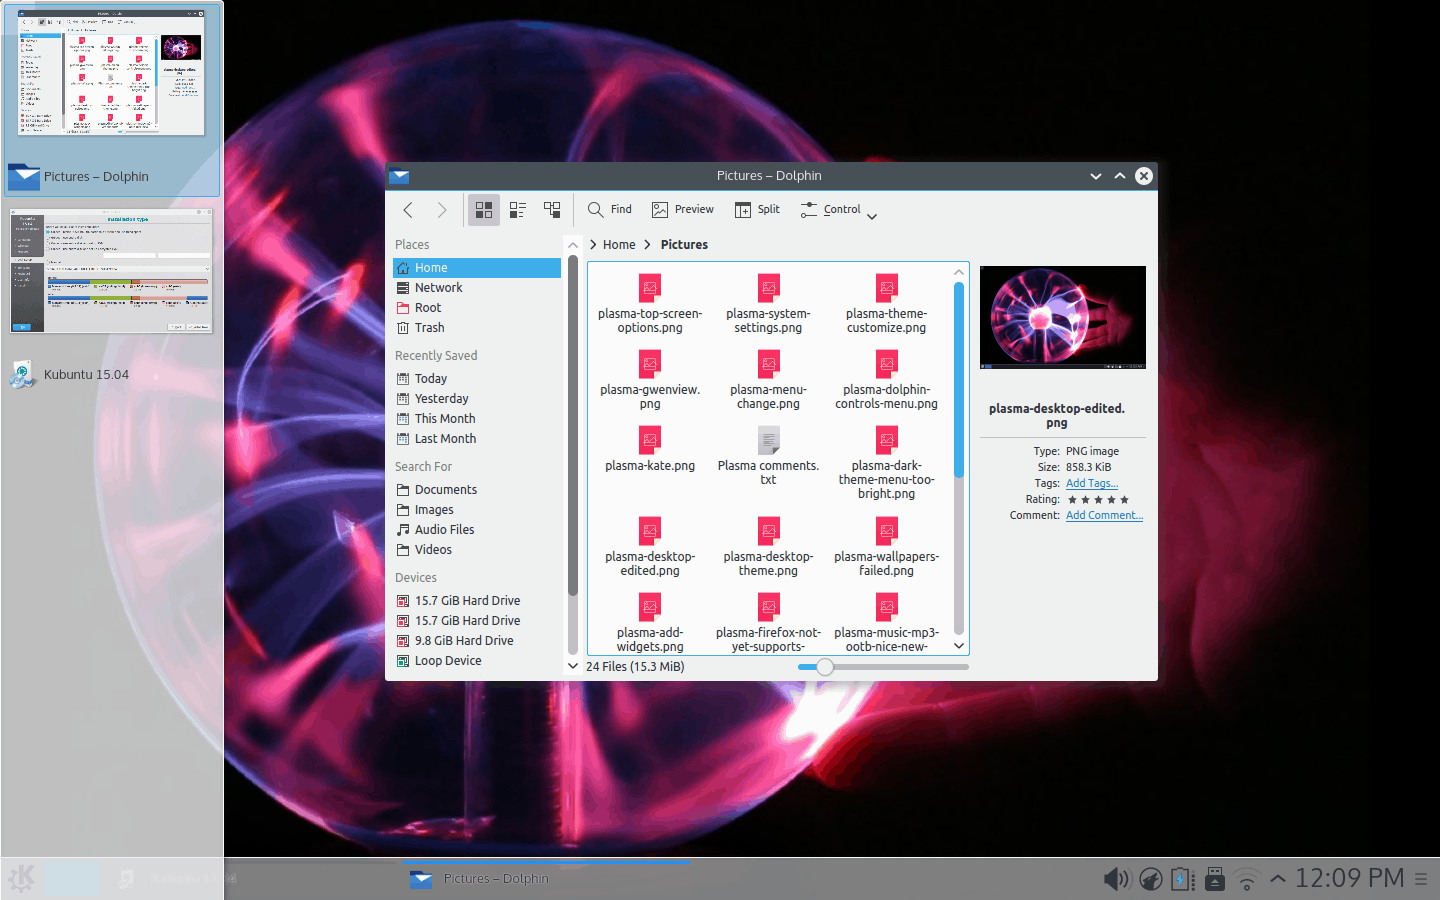Select Pictures – Dolphin window thumbnail in switcher
Viewport: 1440px width, 900px height.
tap(111, 73)
